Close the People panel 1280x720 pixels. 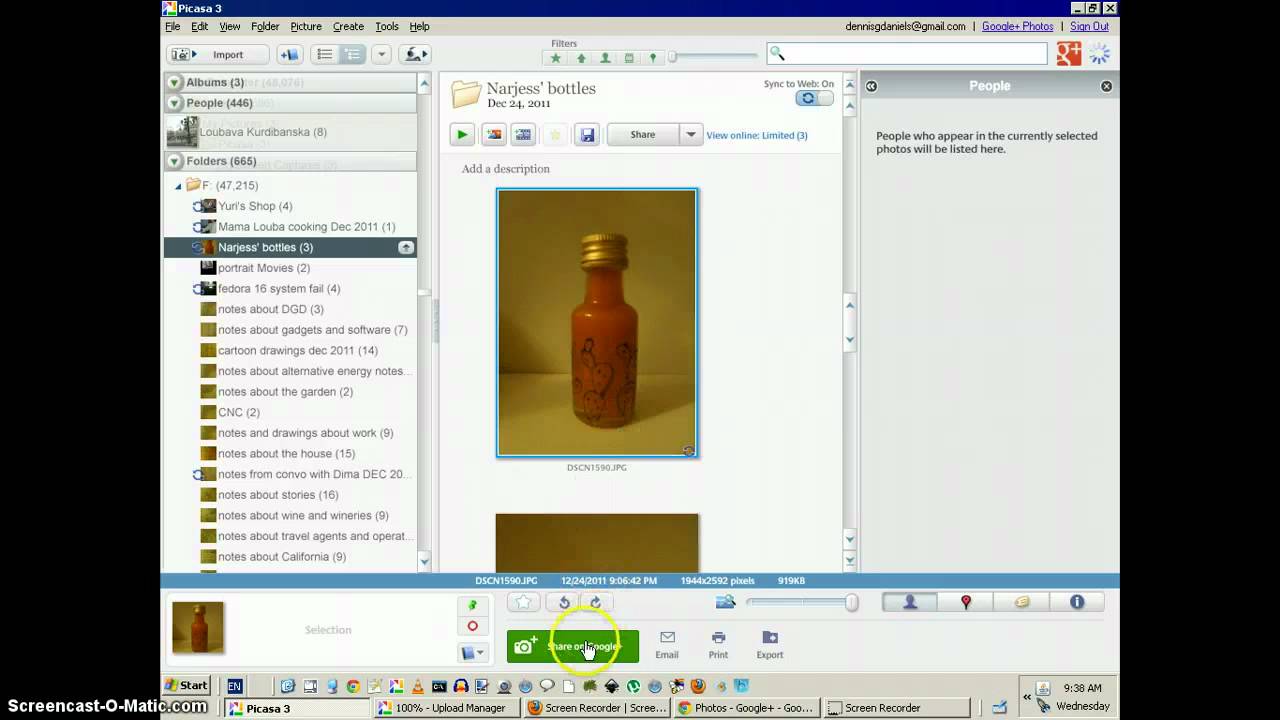click(x=1106, y=86)
